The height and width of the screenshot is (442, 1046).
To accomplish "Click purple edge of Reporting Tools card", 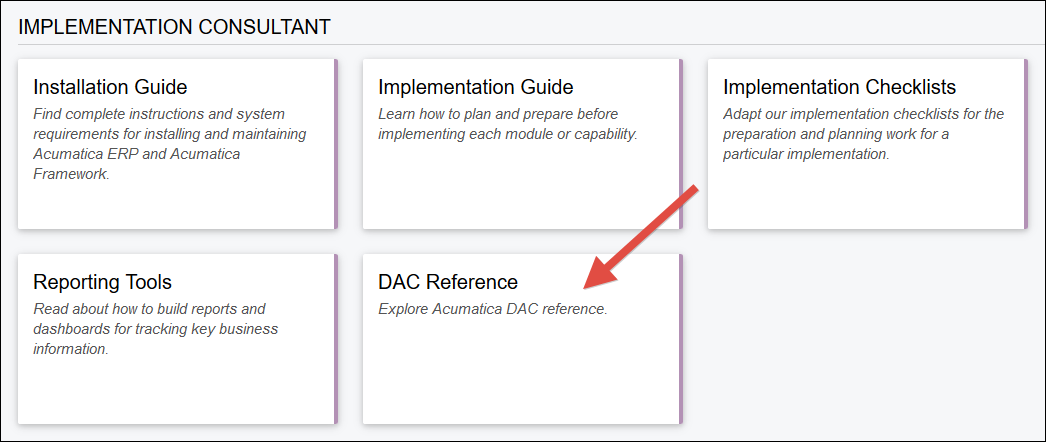I will [335, 338].
